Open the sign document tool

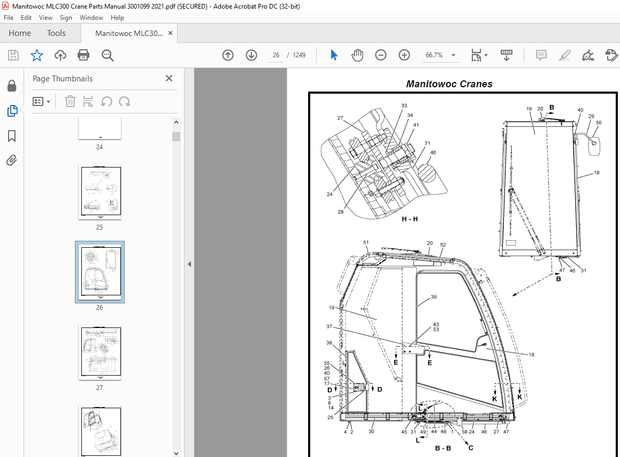[x=588, y=55]
